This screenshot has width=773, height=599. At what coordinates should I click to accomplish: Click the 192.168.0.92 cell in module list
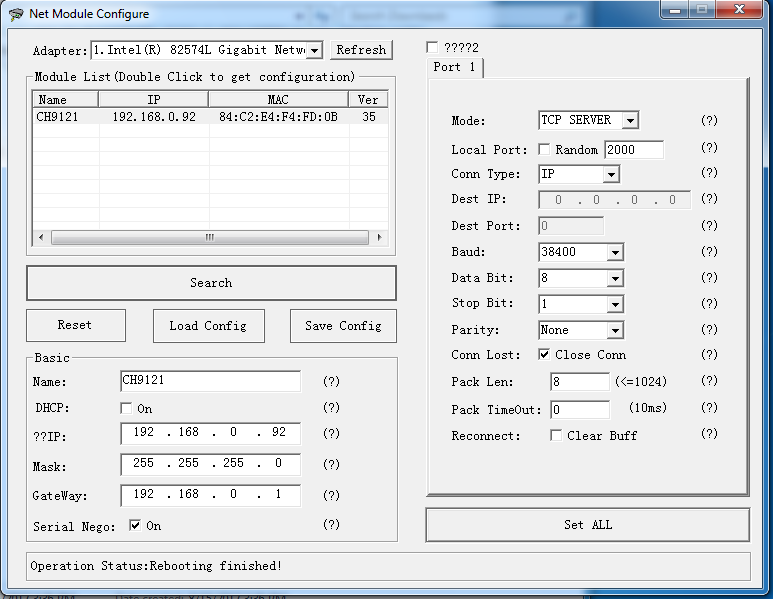154,117
